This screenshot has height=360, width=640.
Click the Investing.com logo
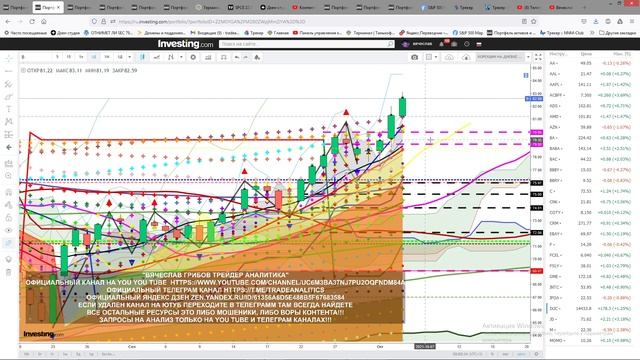coord(185,44)
